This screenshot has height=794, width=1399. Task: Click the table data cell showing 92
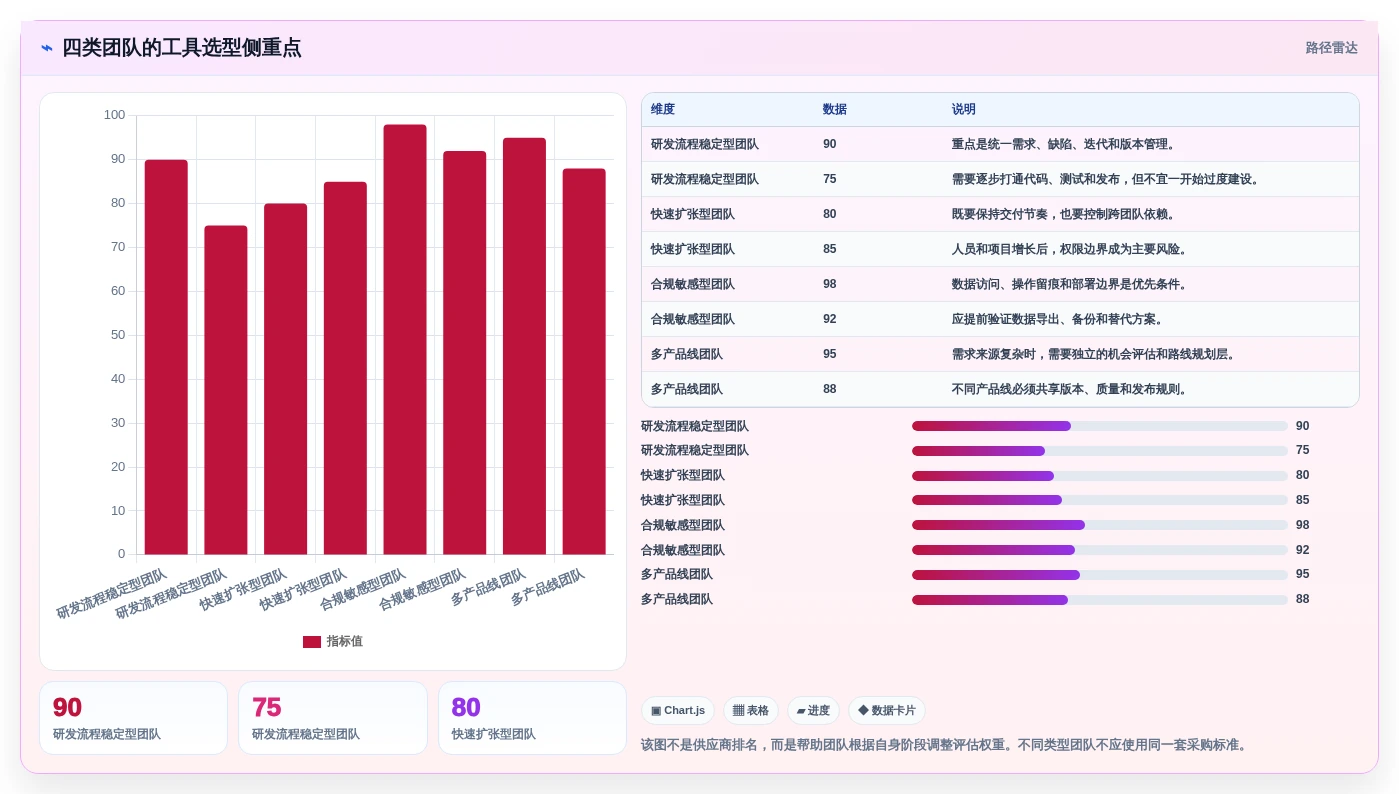point(830,319)
